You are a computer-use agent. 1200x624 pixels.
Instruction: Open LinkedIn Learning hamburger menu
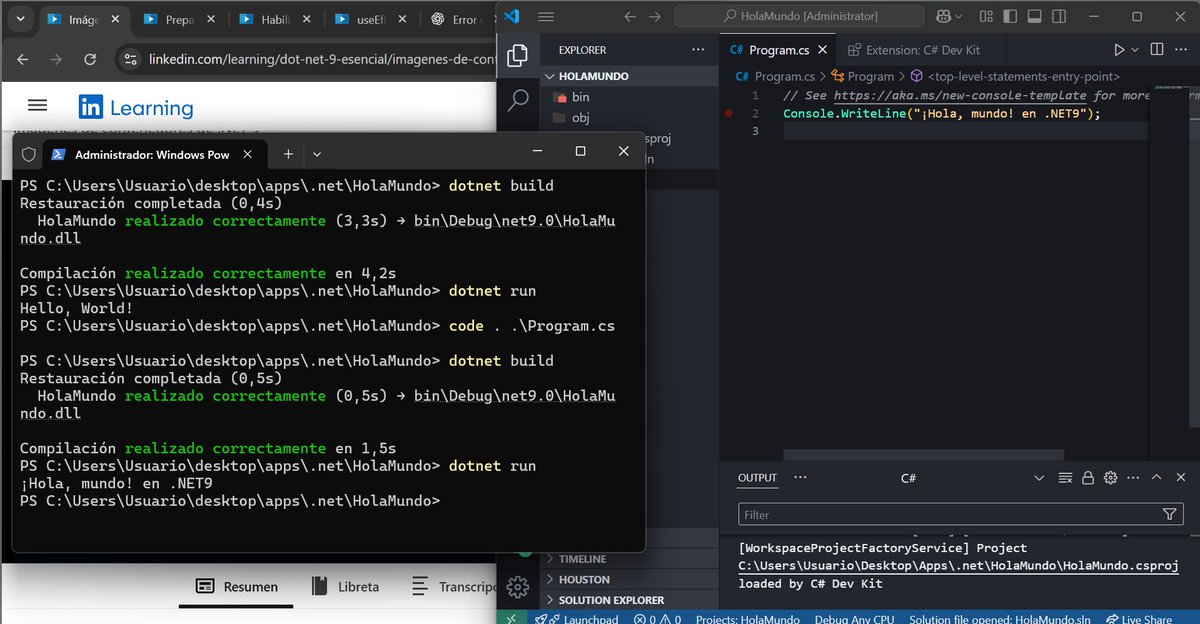click(x=37, y=106)
